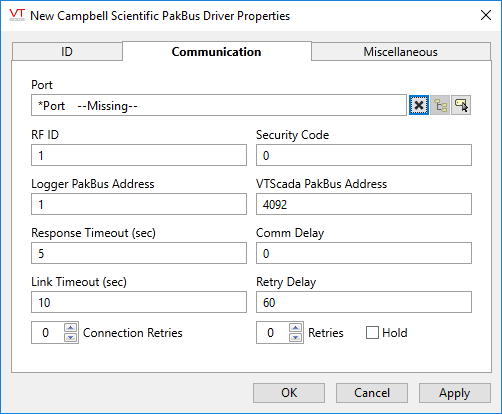Clear the Port selection with X icon
The width and height of the screenshot is (502, 414).
pyautogui.click(x=419, y=105)
